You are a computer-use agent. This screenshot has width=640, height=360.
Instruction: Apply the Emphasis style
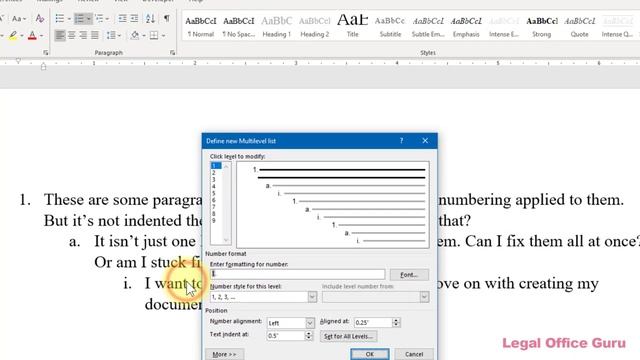tap(466, 27)
